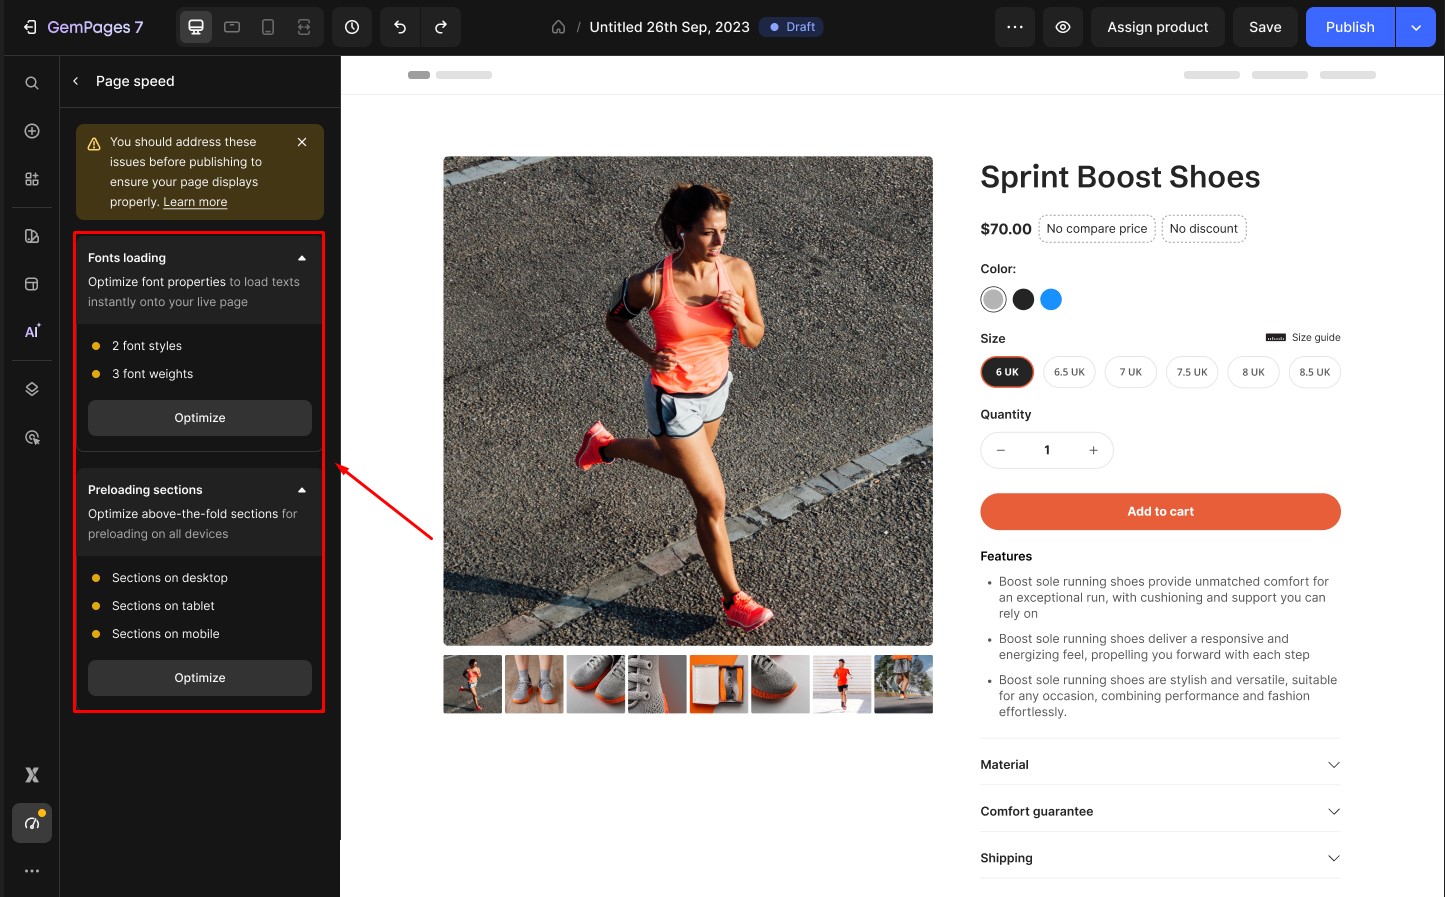Choose the 6.5 UK size option

(1069, 371)
